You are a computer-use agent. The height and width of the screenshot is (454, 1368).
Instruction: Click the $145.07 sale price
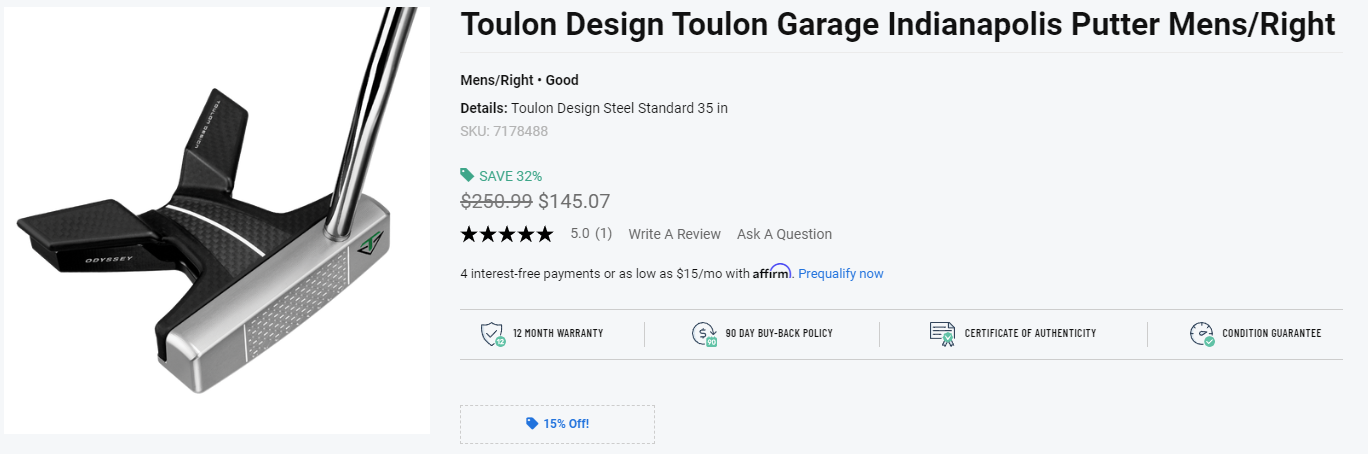(x=574, y=201)
